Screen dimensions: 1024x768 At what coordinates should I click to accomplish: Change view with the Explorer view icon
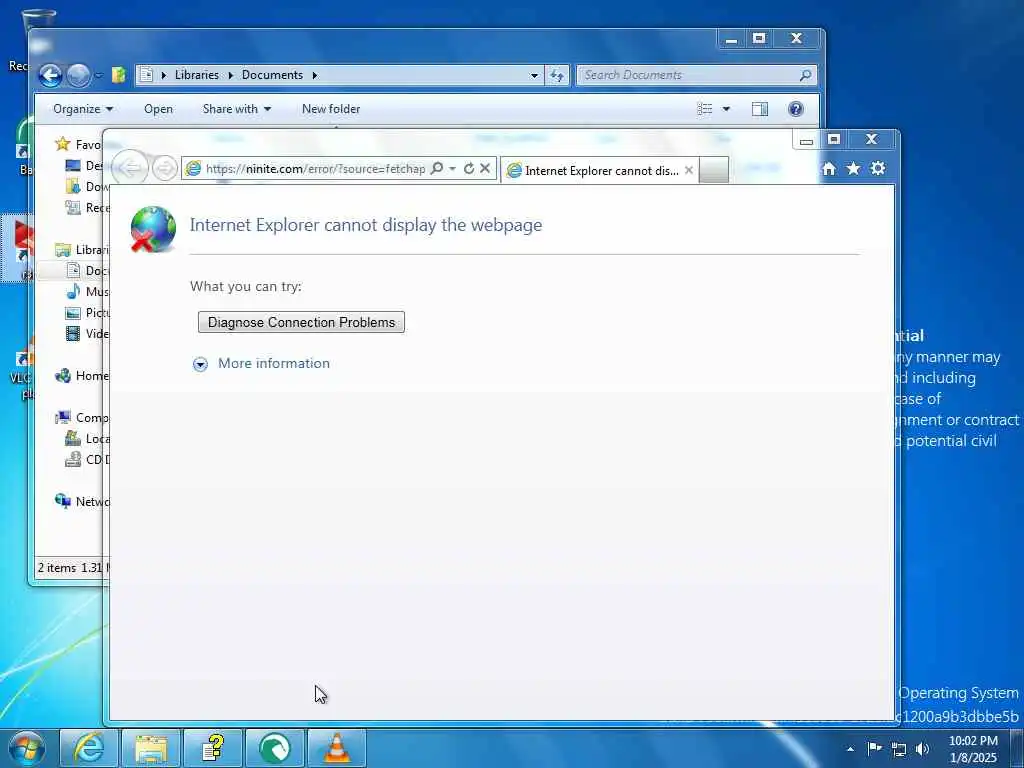tap(705, 109)
